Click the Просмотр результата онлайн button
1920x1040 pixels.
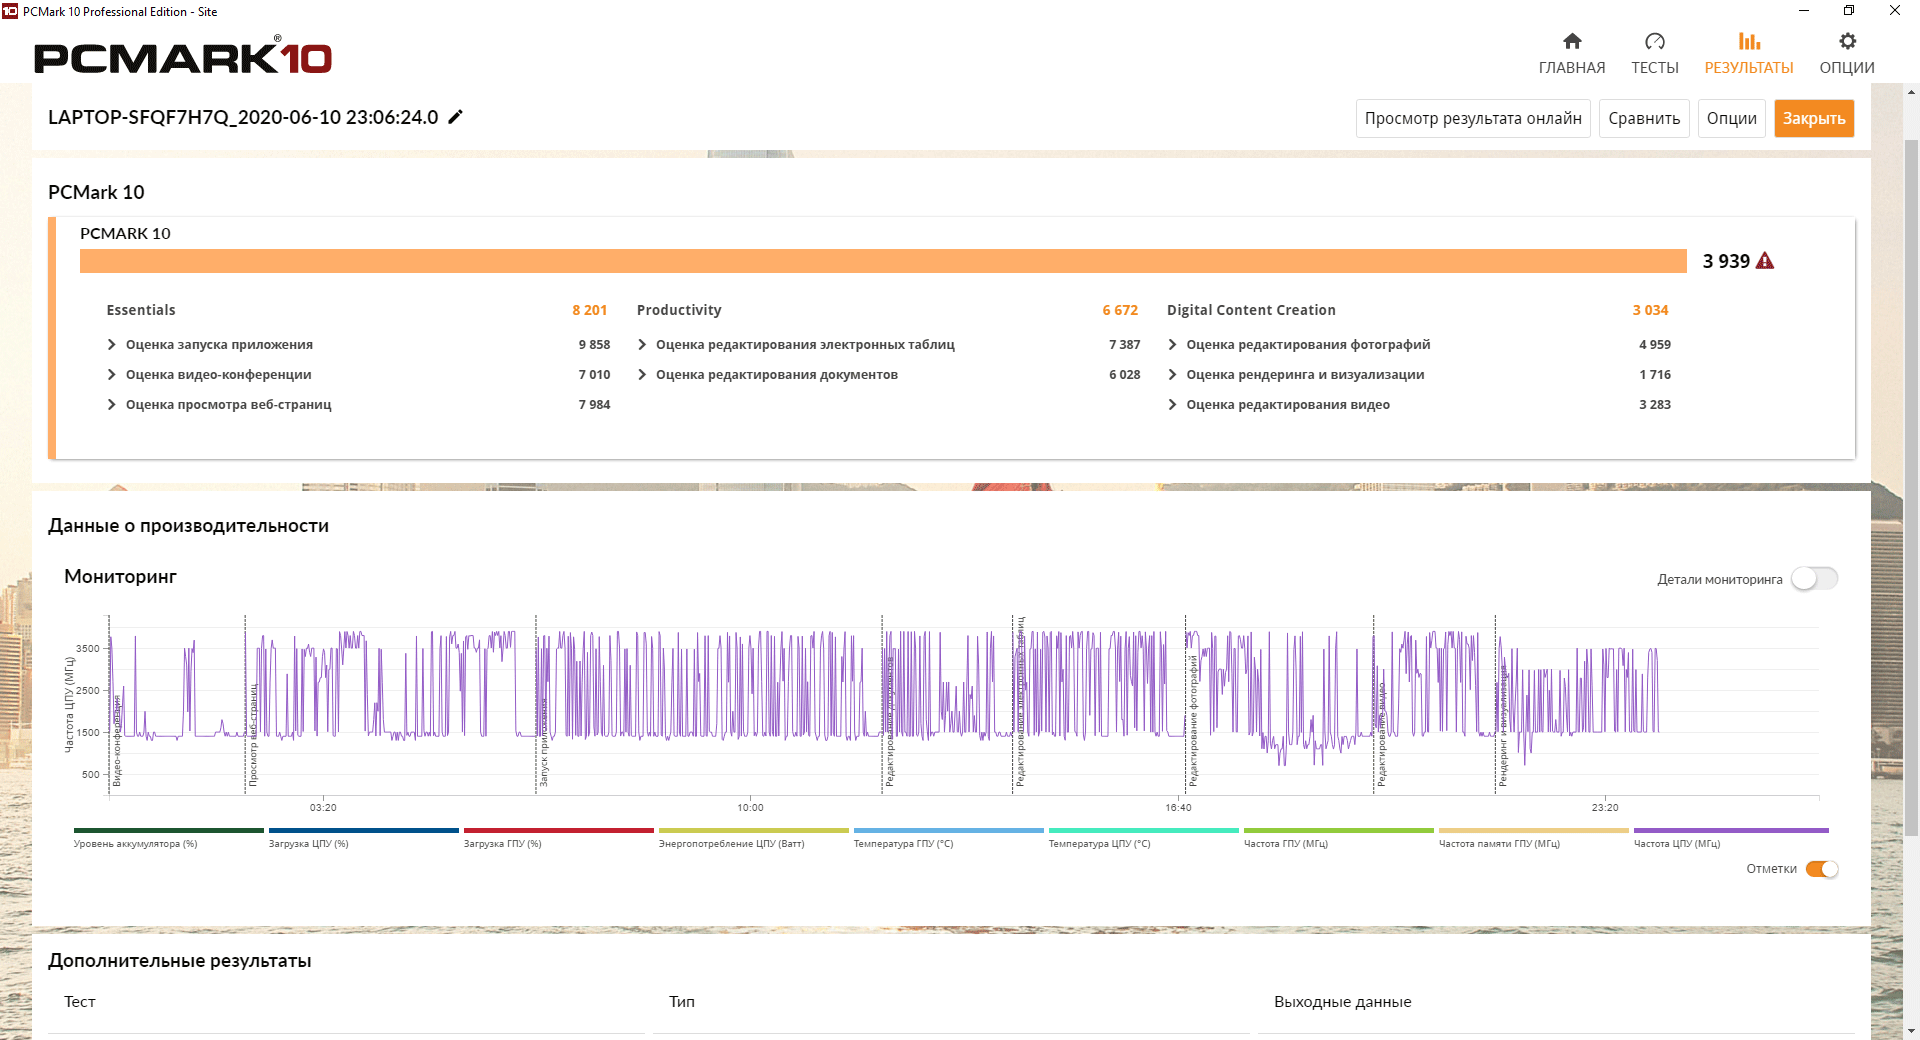1473,118
